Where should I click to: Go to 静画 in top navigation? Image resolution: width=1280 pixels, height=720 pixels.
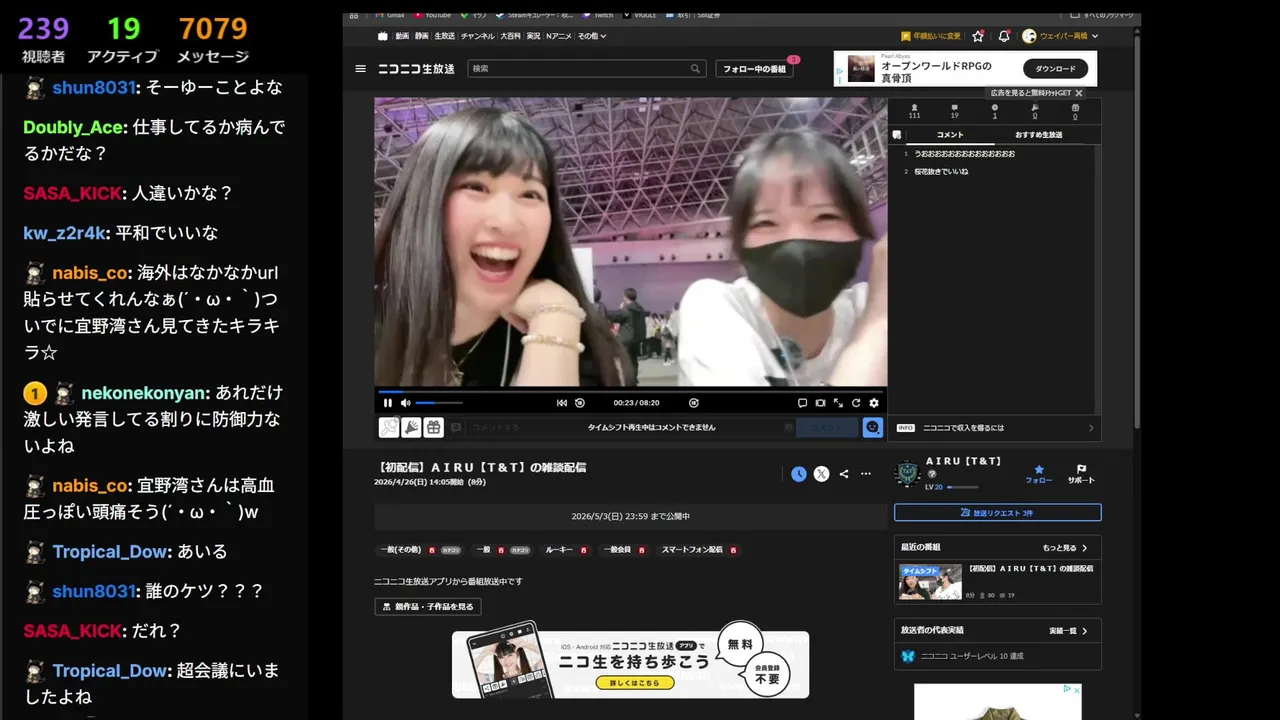tap(421, 36)
